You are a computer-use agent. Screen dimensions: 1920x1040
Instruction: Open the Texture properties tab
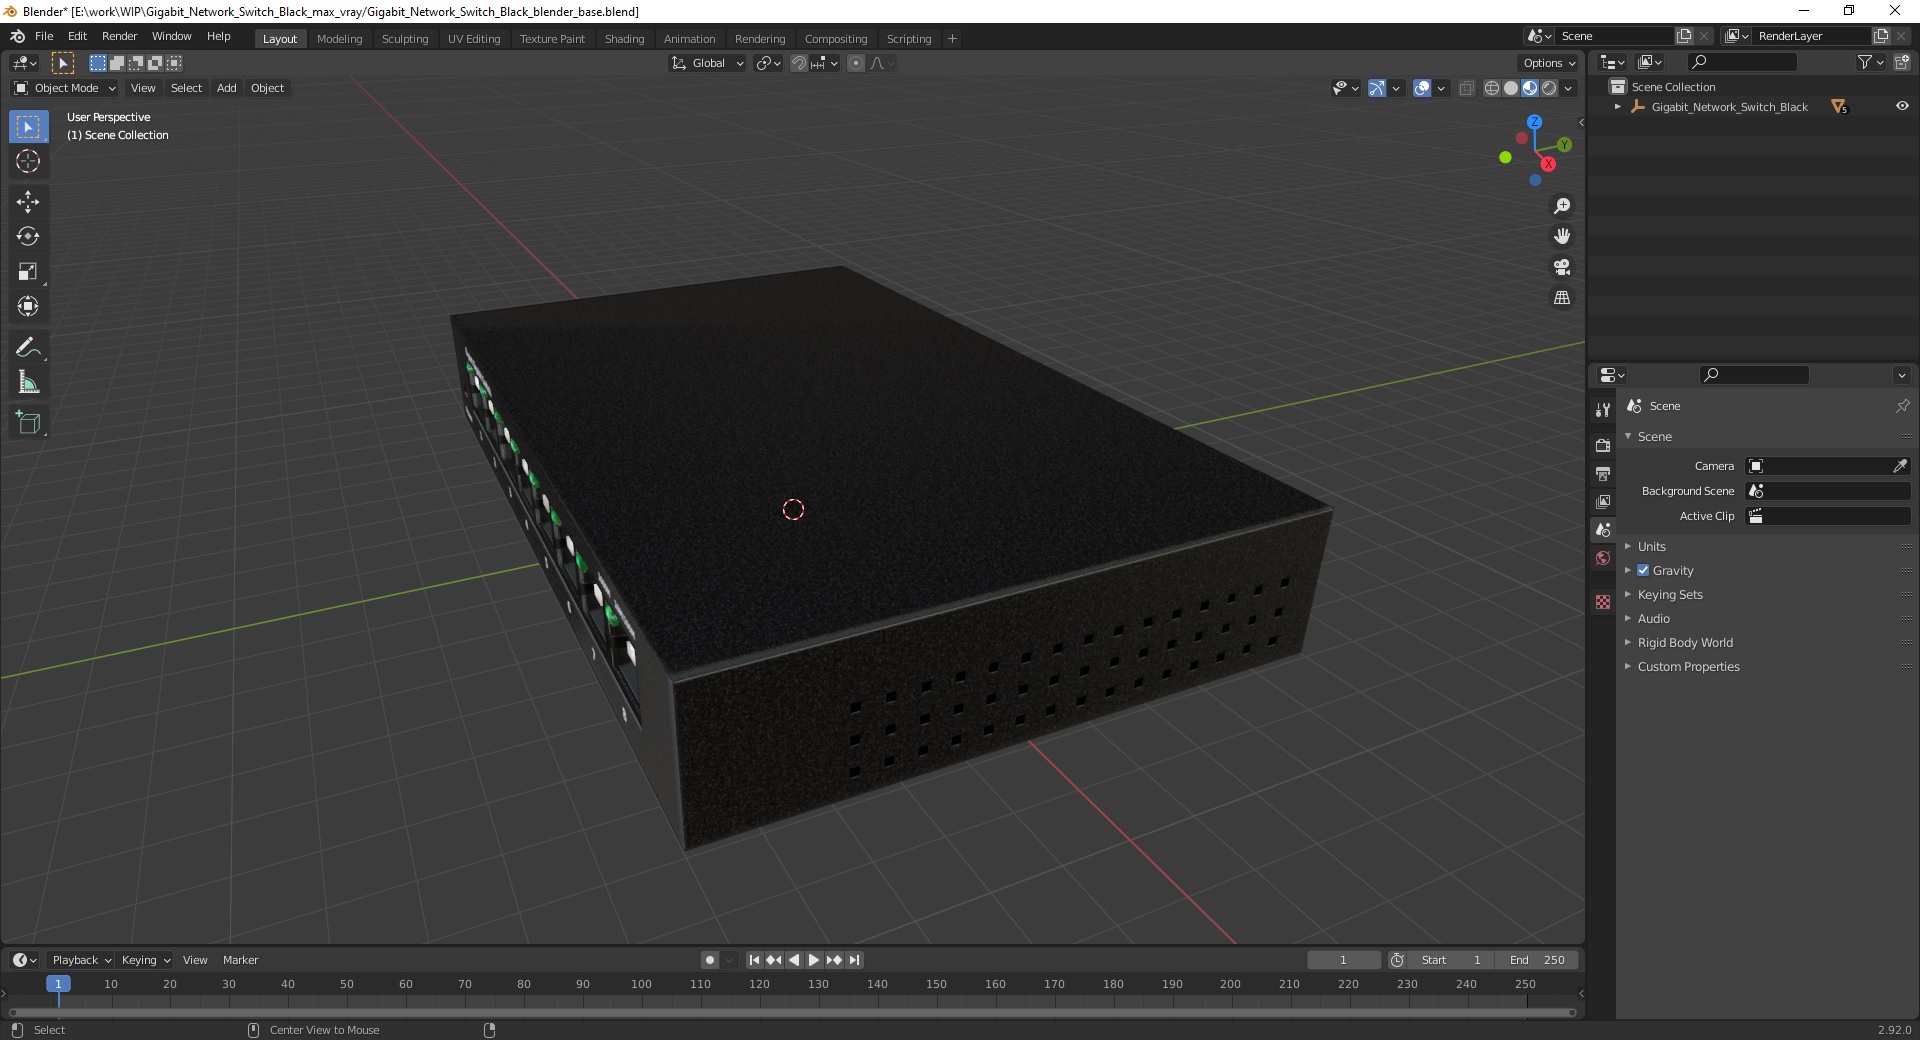(1603, 602)
